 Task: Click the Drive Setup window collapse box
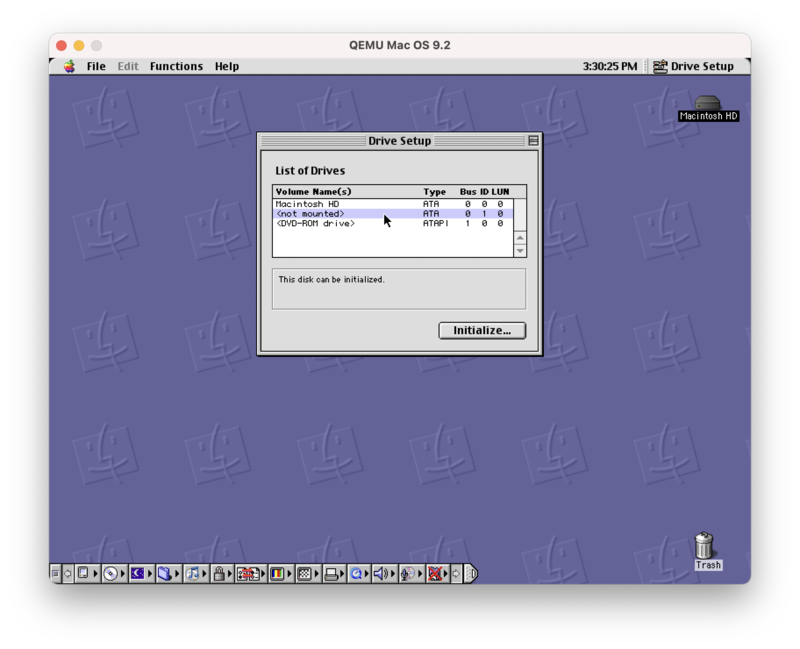533,141
